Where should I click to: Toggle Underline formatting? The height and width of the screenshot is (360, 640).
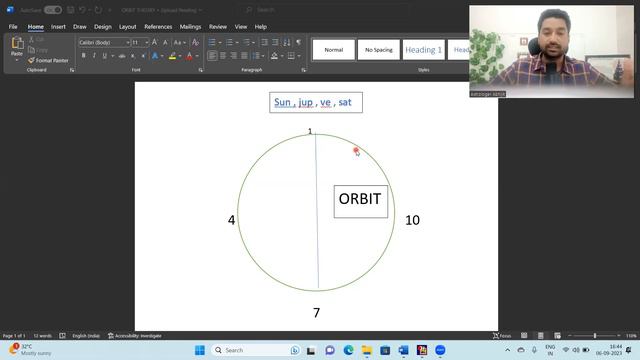[104, 56]
